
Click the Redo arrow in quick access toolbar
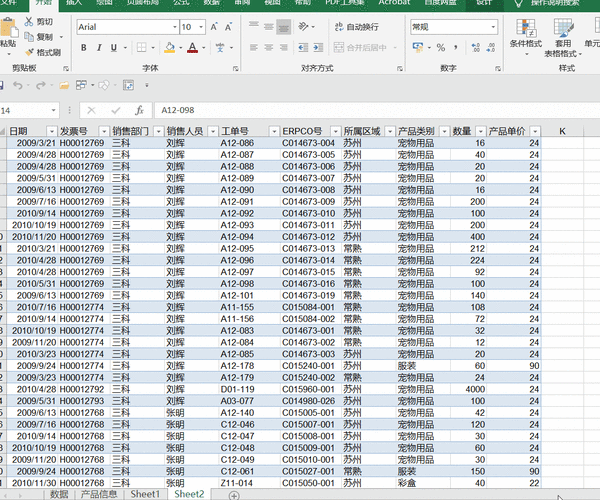coord(41,85)
